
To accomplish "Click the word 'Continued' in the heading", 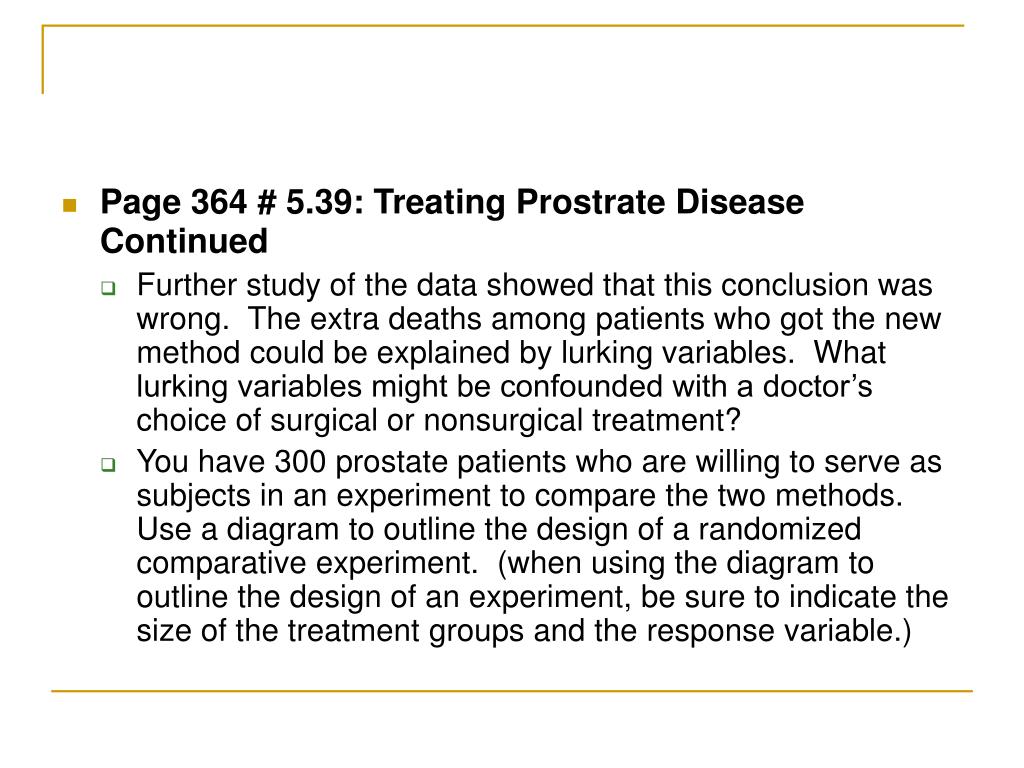I will coord(184,241).
